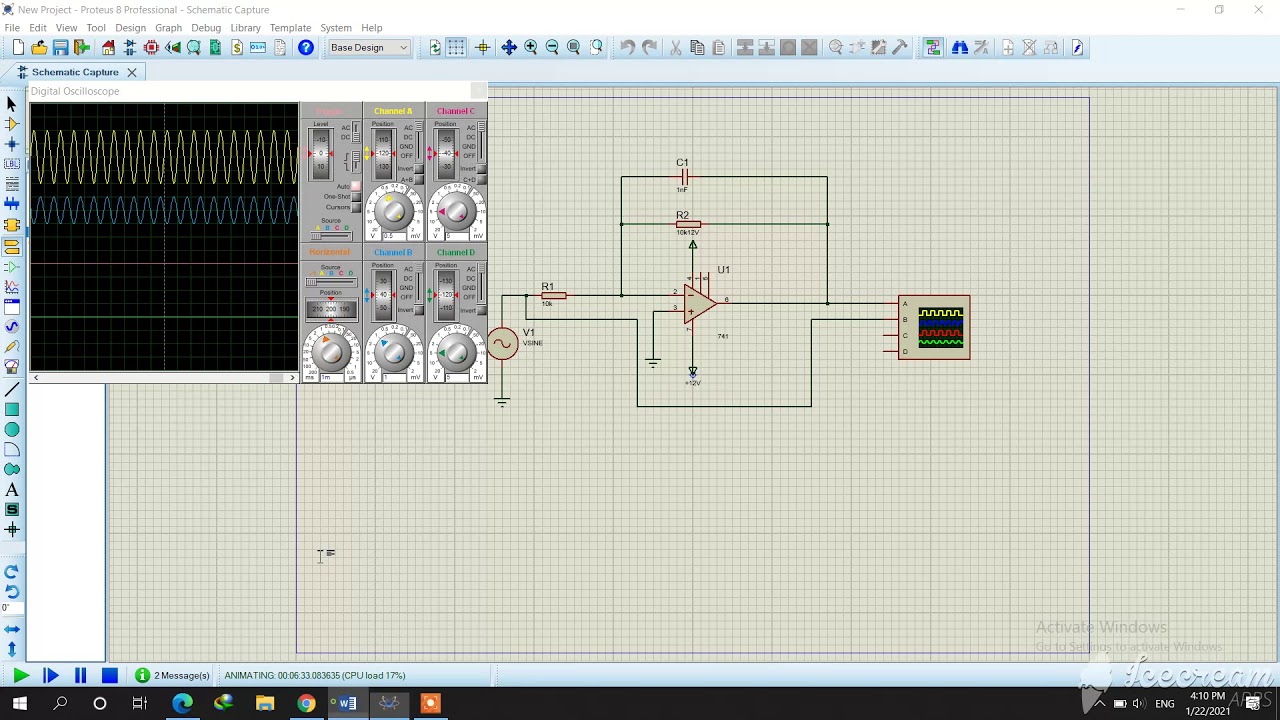Open the Graph menu

pyautogui.click(x=168, y=28)
